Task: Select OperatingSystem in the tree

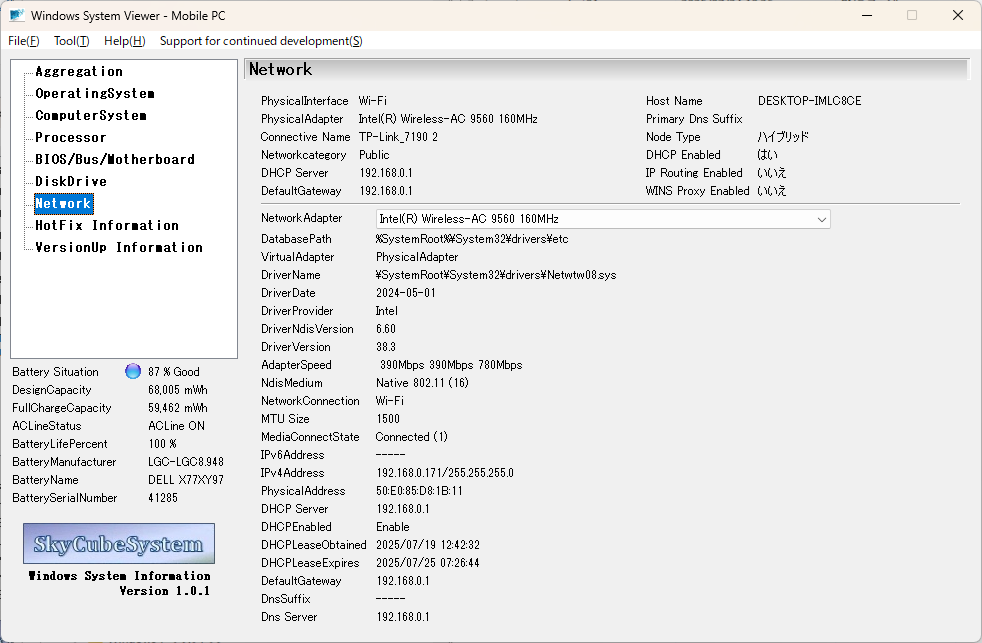Action: [x=95, y=93]
